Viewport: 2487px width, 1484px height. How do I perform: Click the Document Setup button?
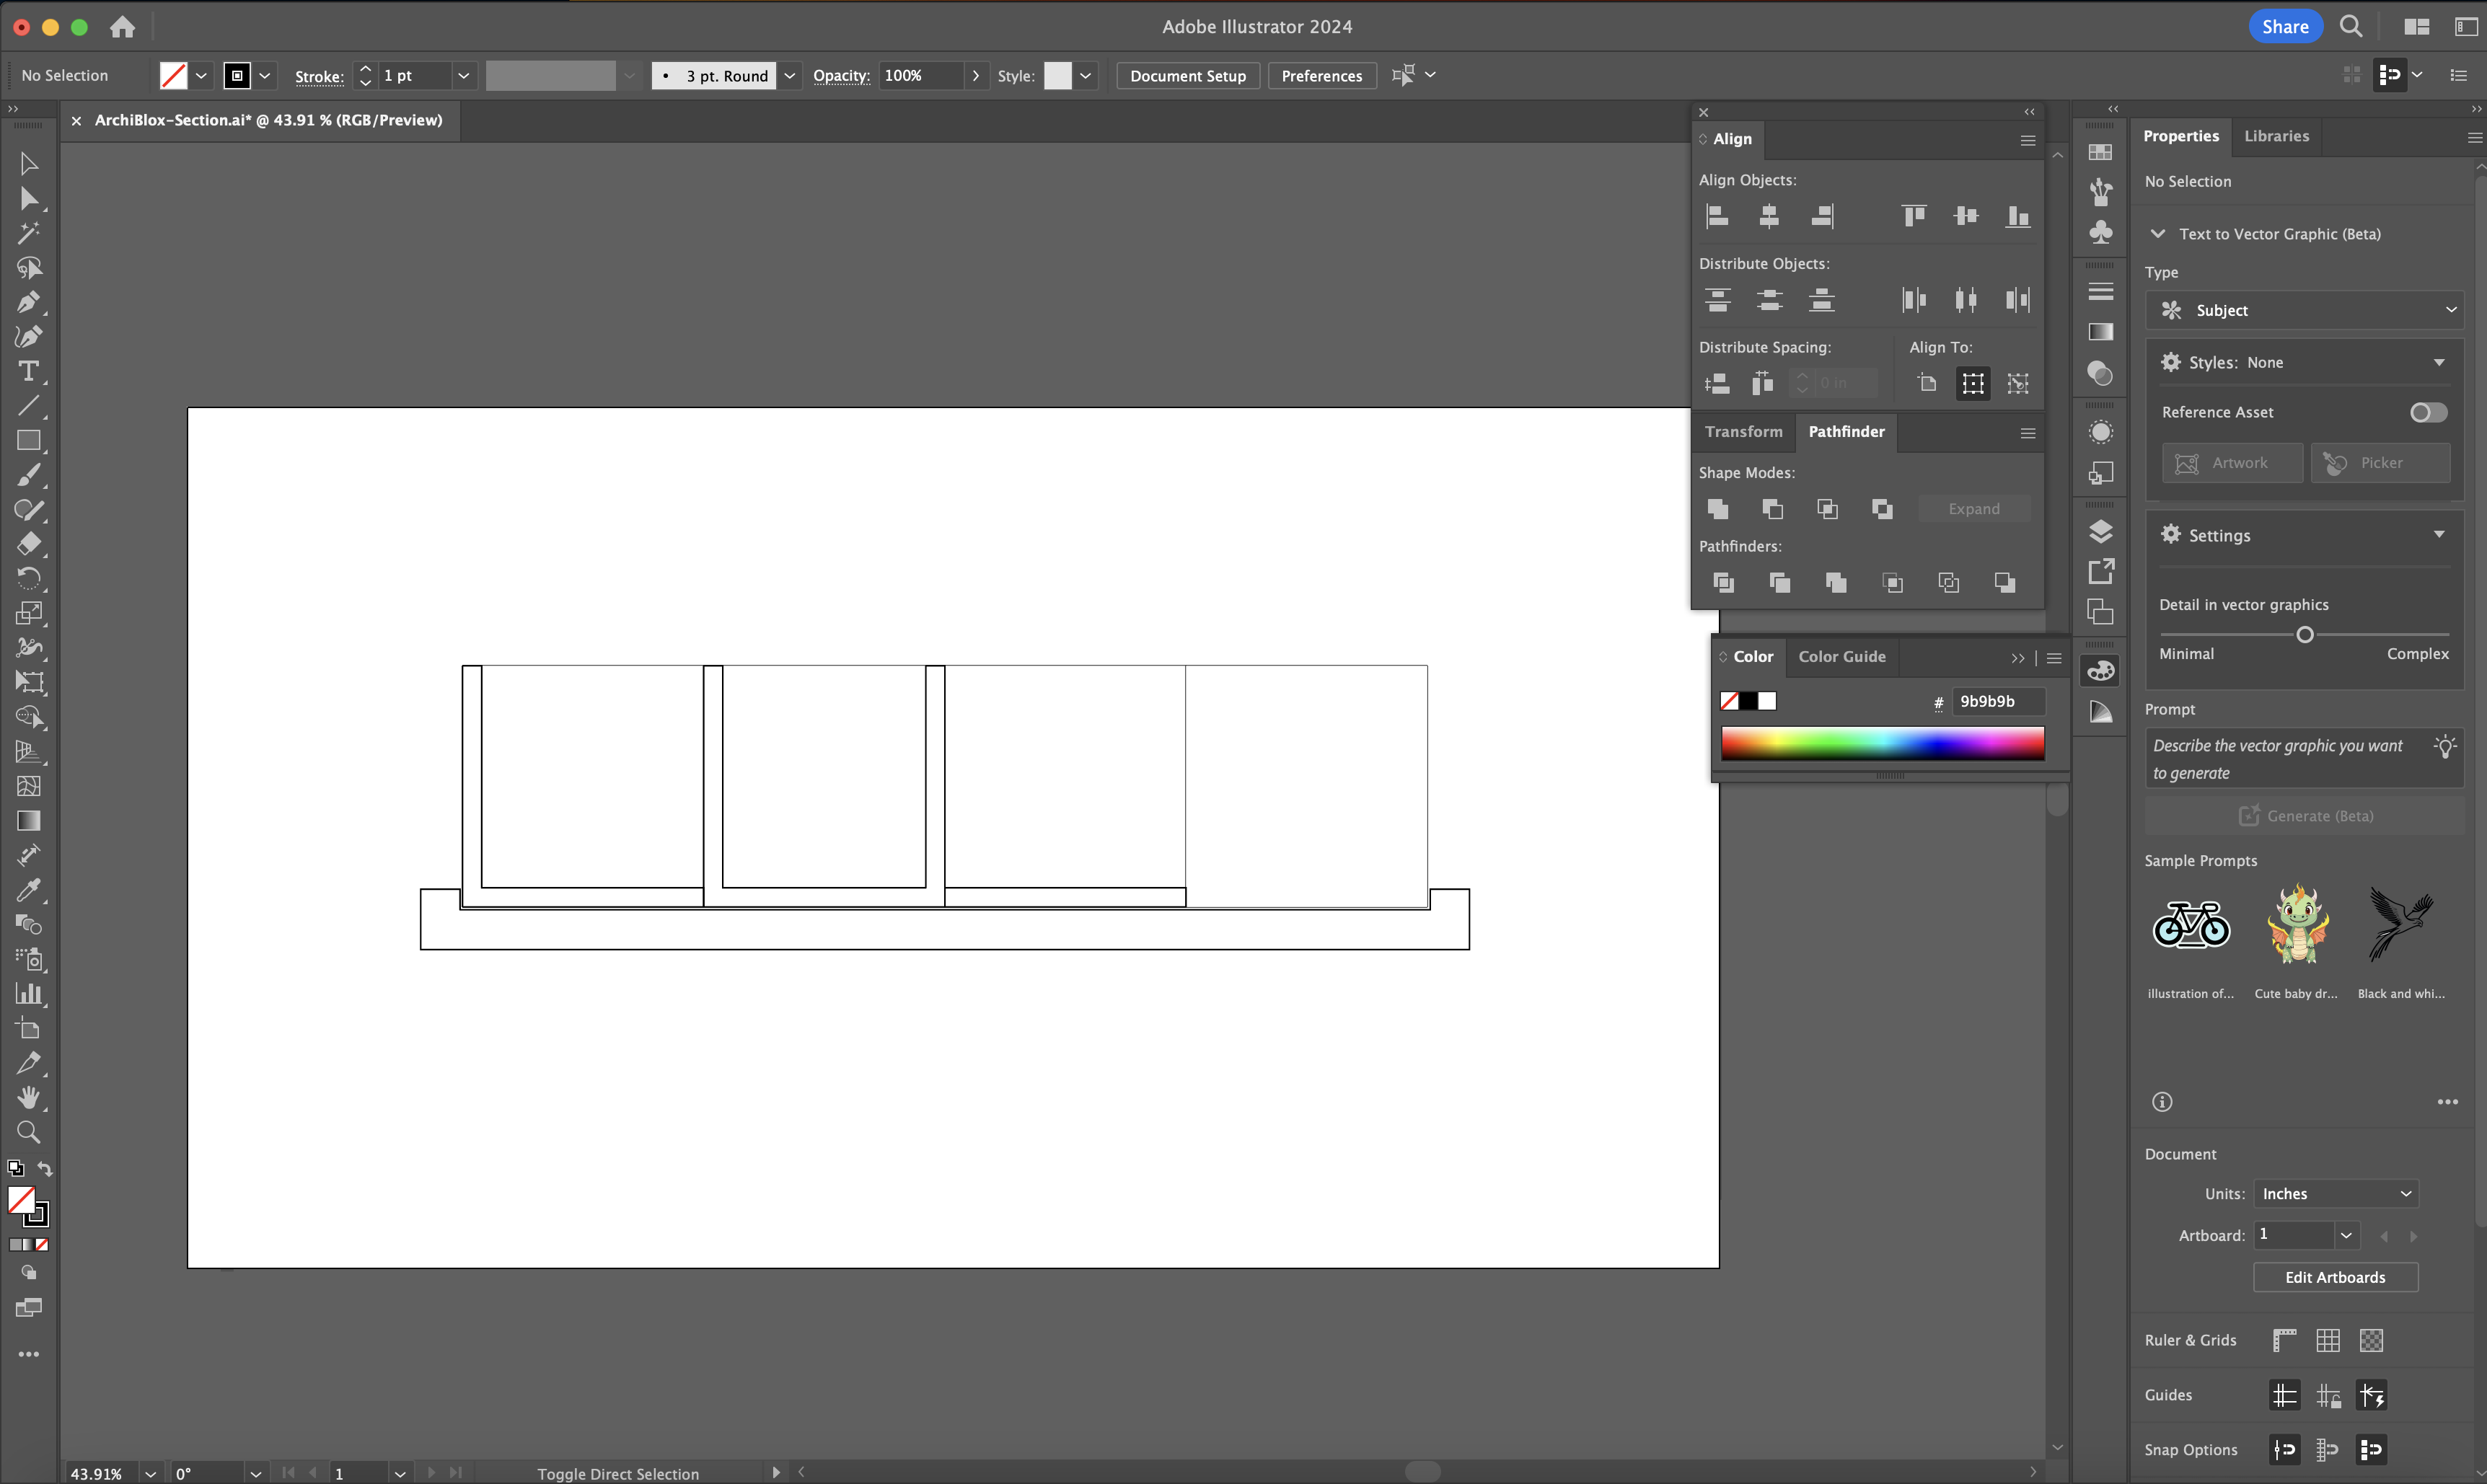pos(1187,75)
